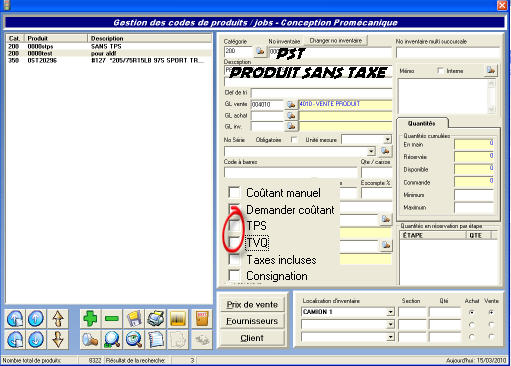Click the green plus add product icon
The image size is (511, 366).
(90, 319)
